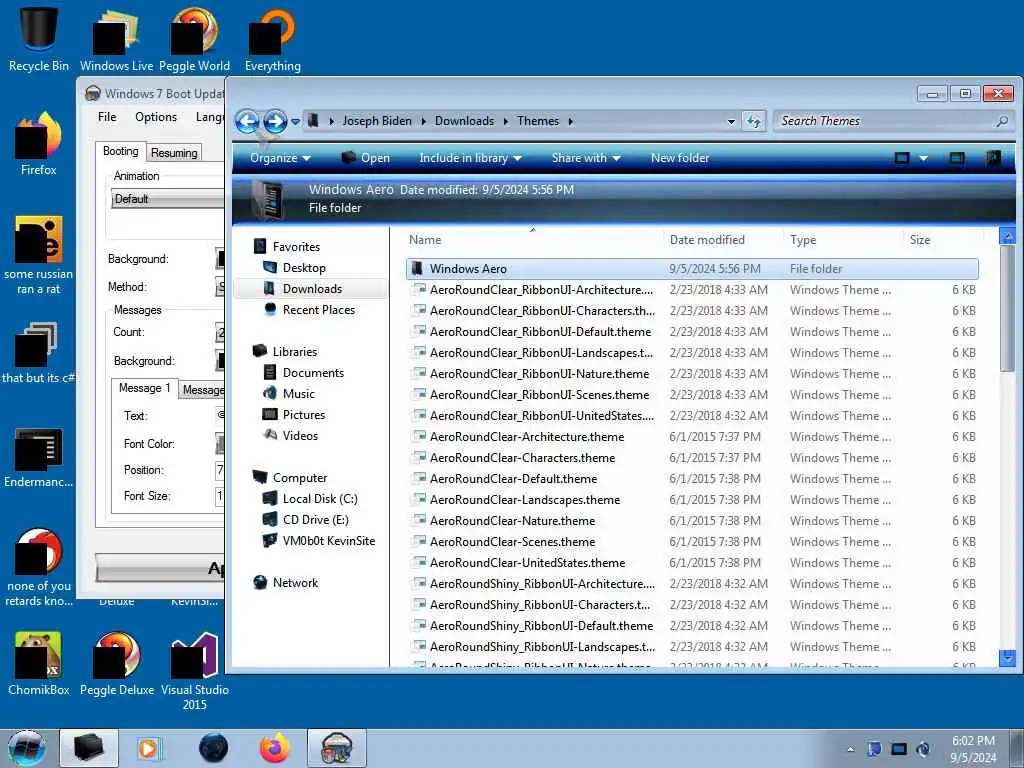The width and height of the screenshot is (1024, 768).
Task: Open File menu in Boot Updater window
Action: (x=107, y=117)
